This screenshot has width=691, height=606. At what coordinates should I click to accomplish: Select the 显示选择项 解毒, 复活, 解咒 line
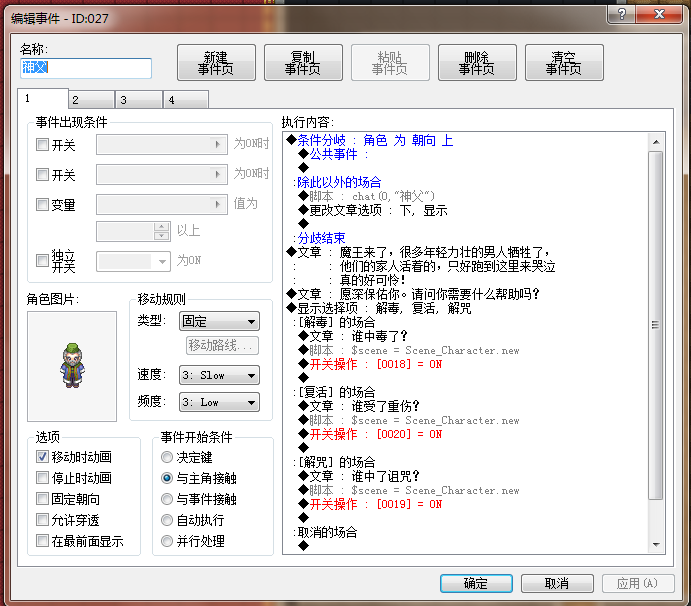379,308
